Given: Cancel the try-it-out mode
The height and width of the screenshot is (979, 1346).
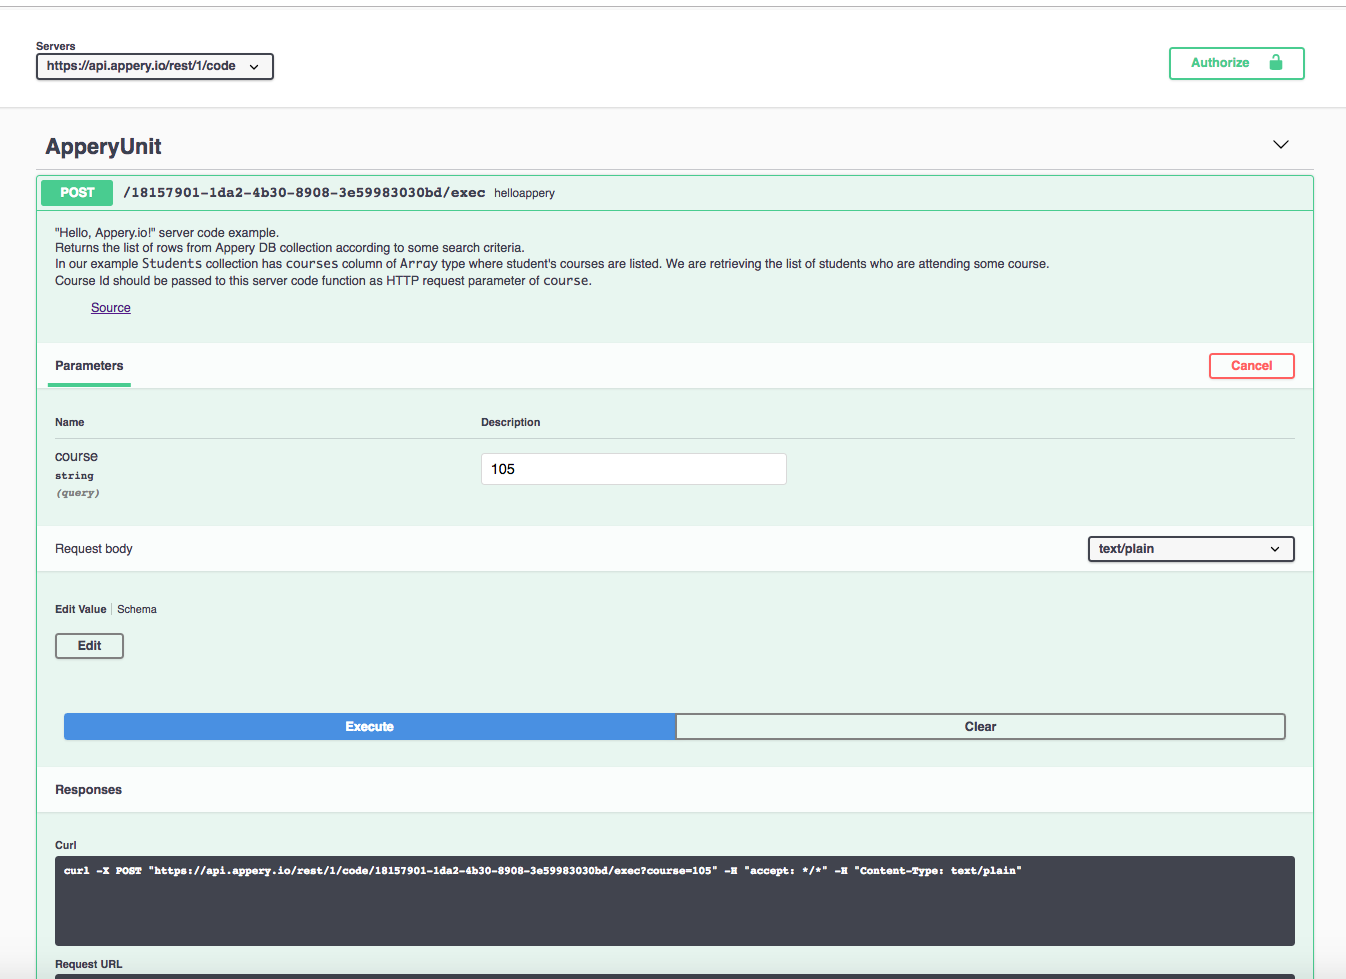Looking at the screenshot, I should click(1251, 366).
